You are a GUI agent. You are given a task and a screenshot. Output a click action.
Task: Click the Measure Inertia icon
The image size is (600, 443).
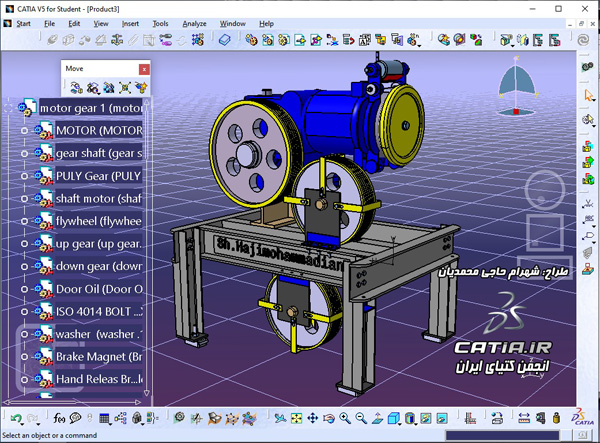(556, 418)
